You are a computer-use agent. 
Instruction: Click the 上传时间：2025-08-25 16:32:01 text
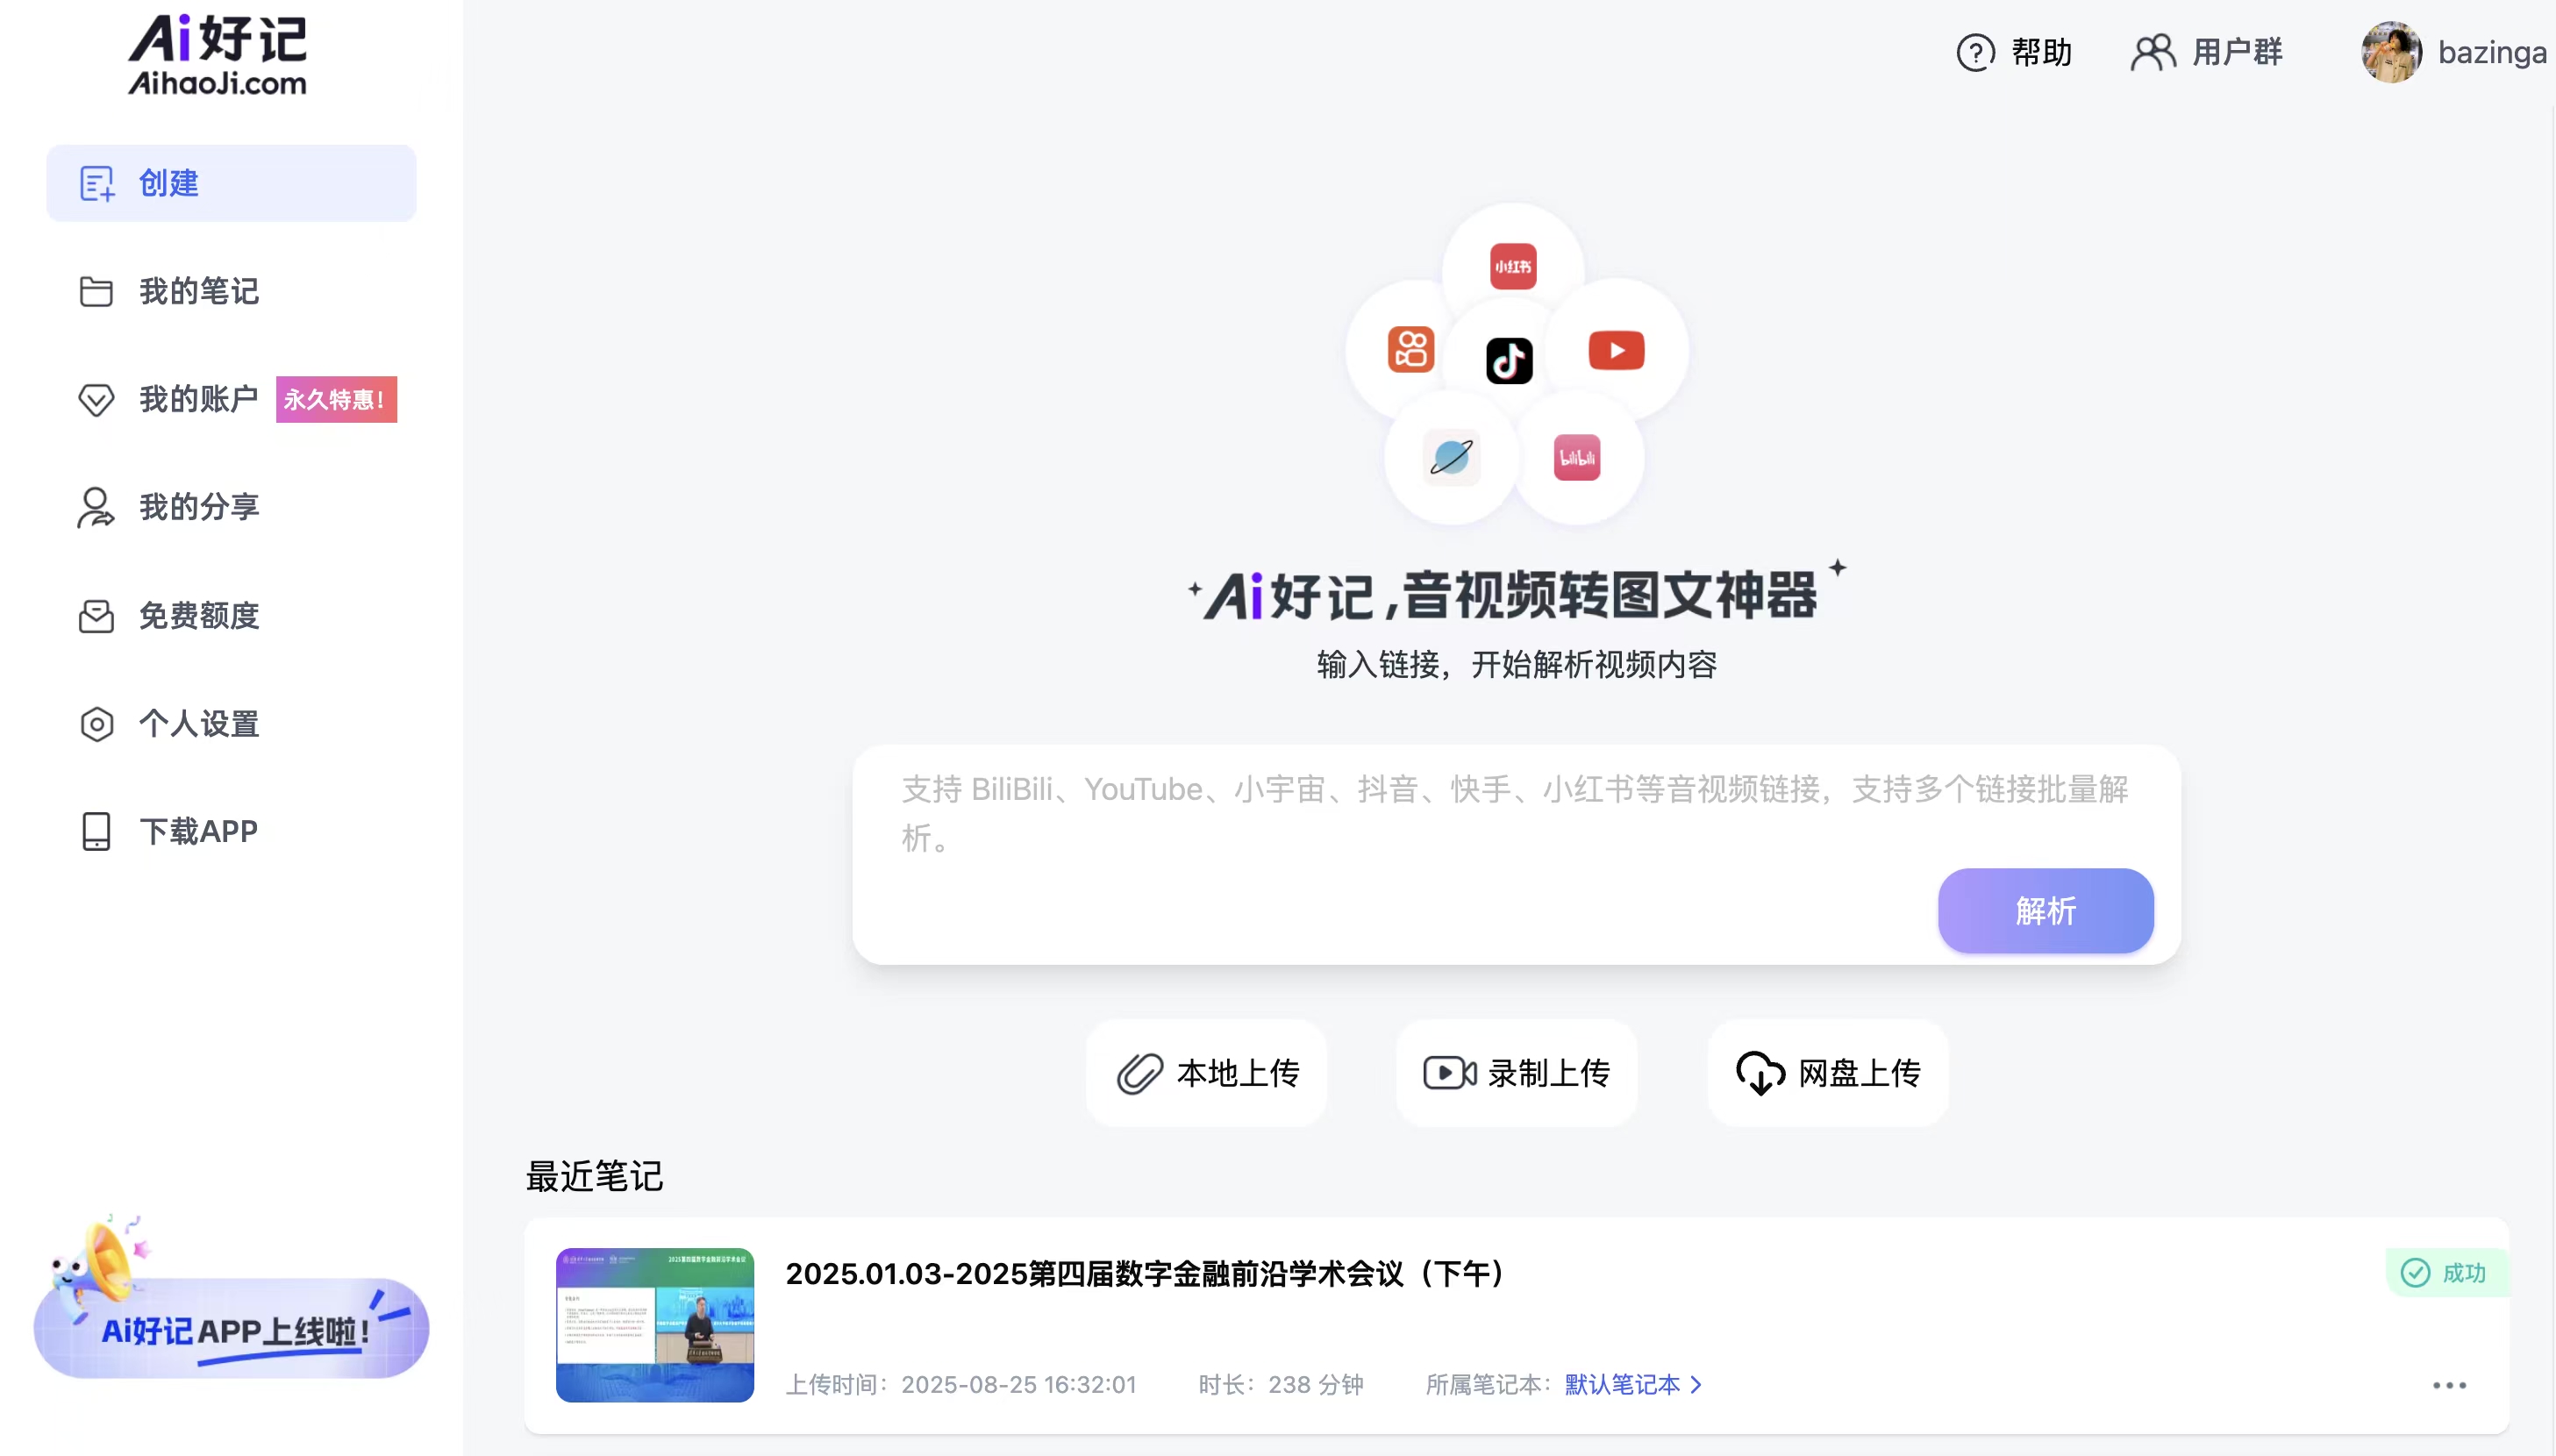[961, 1385]
